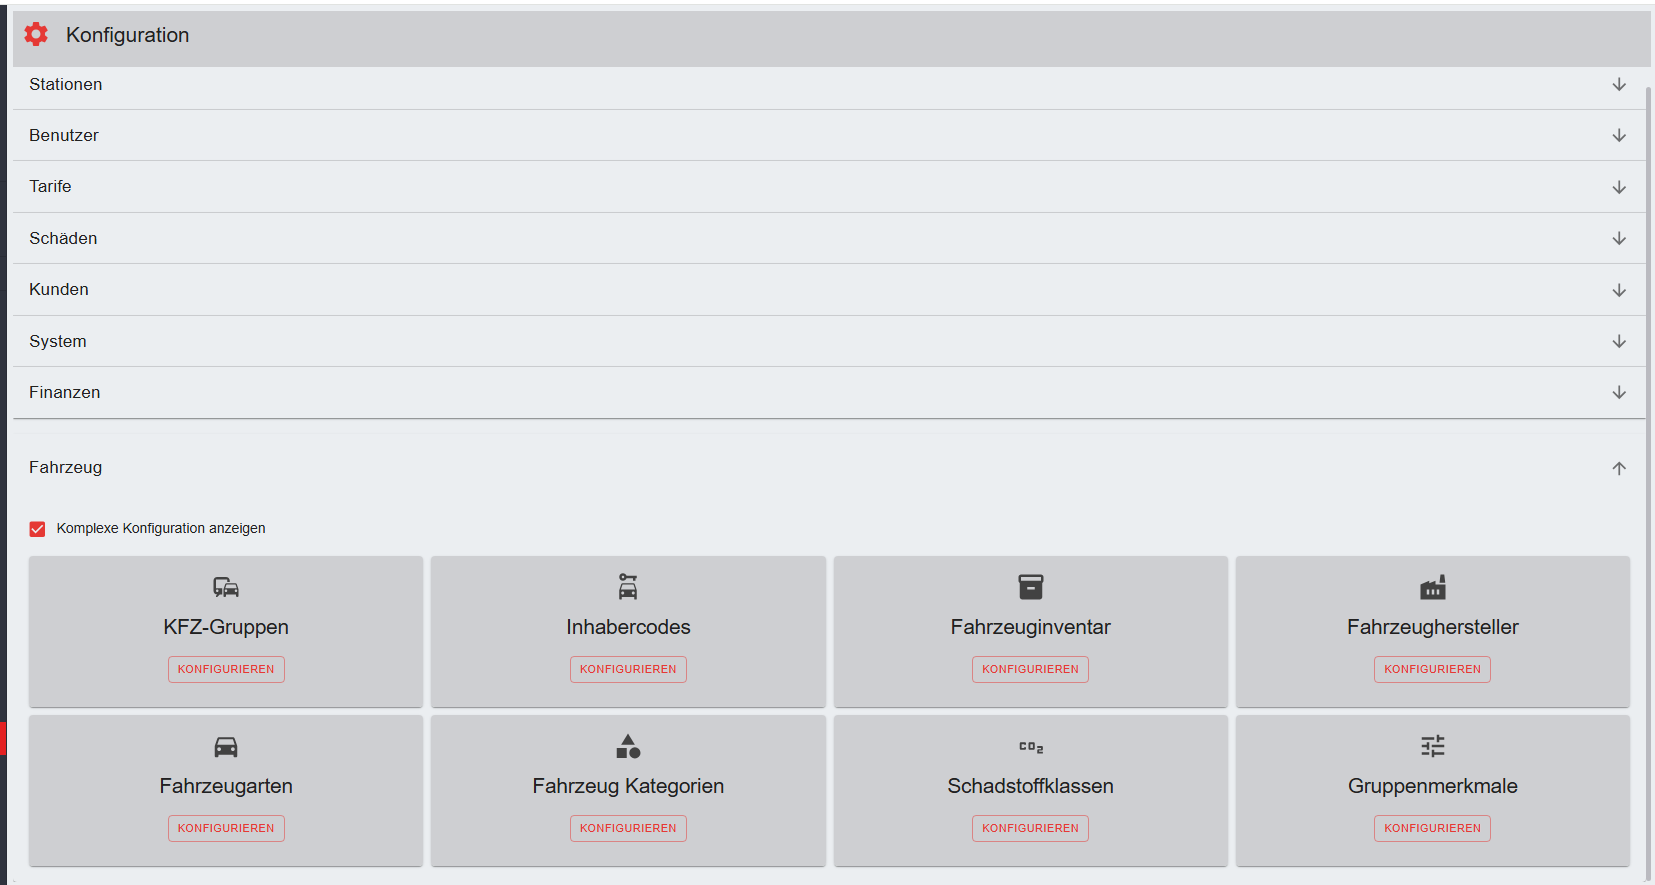
Task: Click the Fahrzeughersteller factory icon
Action: coord(1432,587)
